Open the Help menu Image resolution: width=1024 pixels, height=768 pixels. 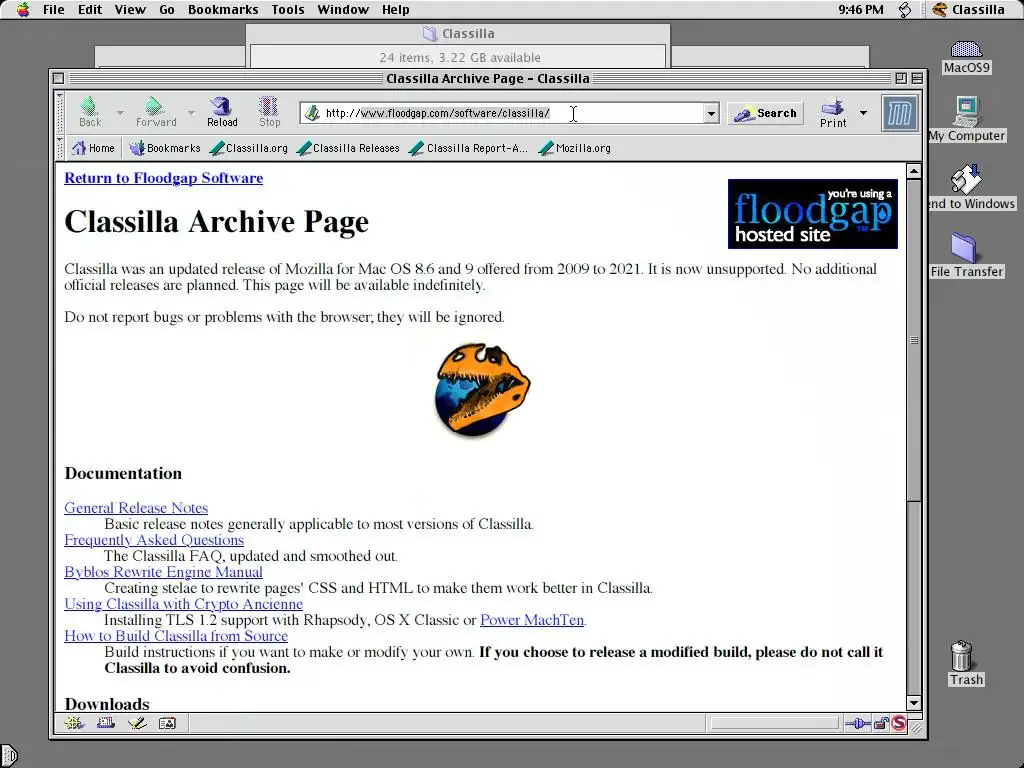(x=395, y=9)
